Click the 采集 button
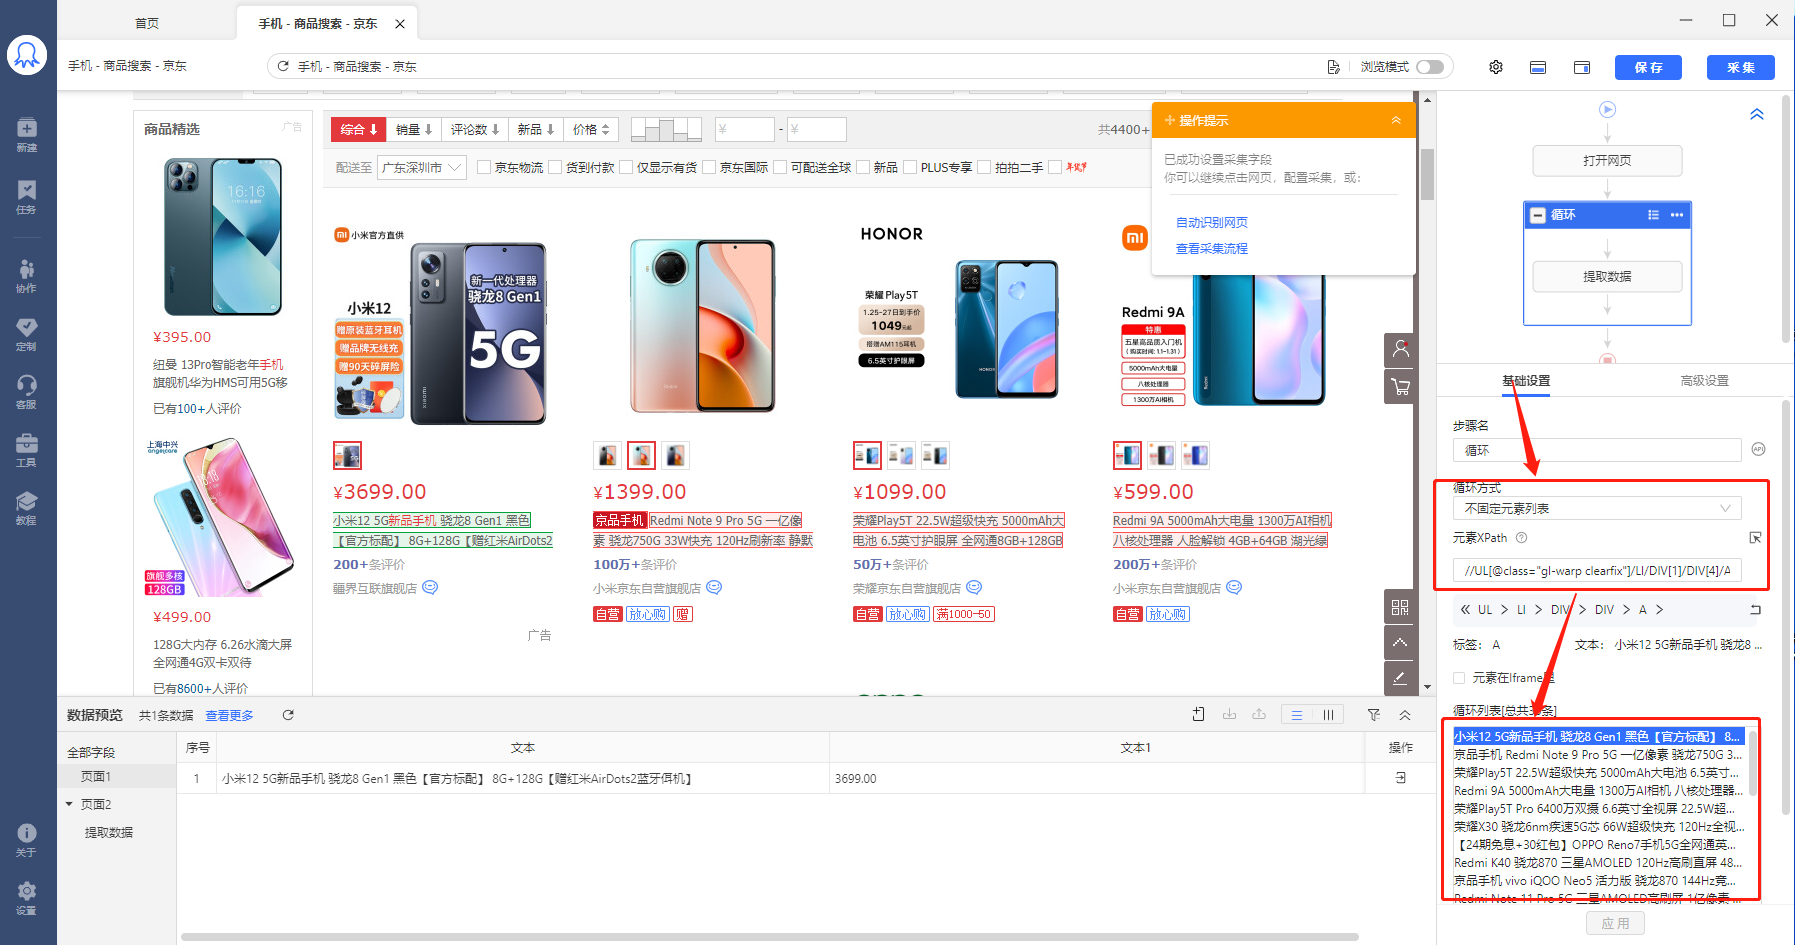Viewport: 1795px width, 945px height. (1741, 67)
